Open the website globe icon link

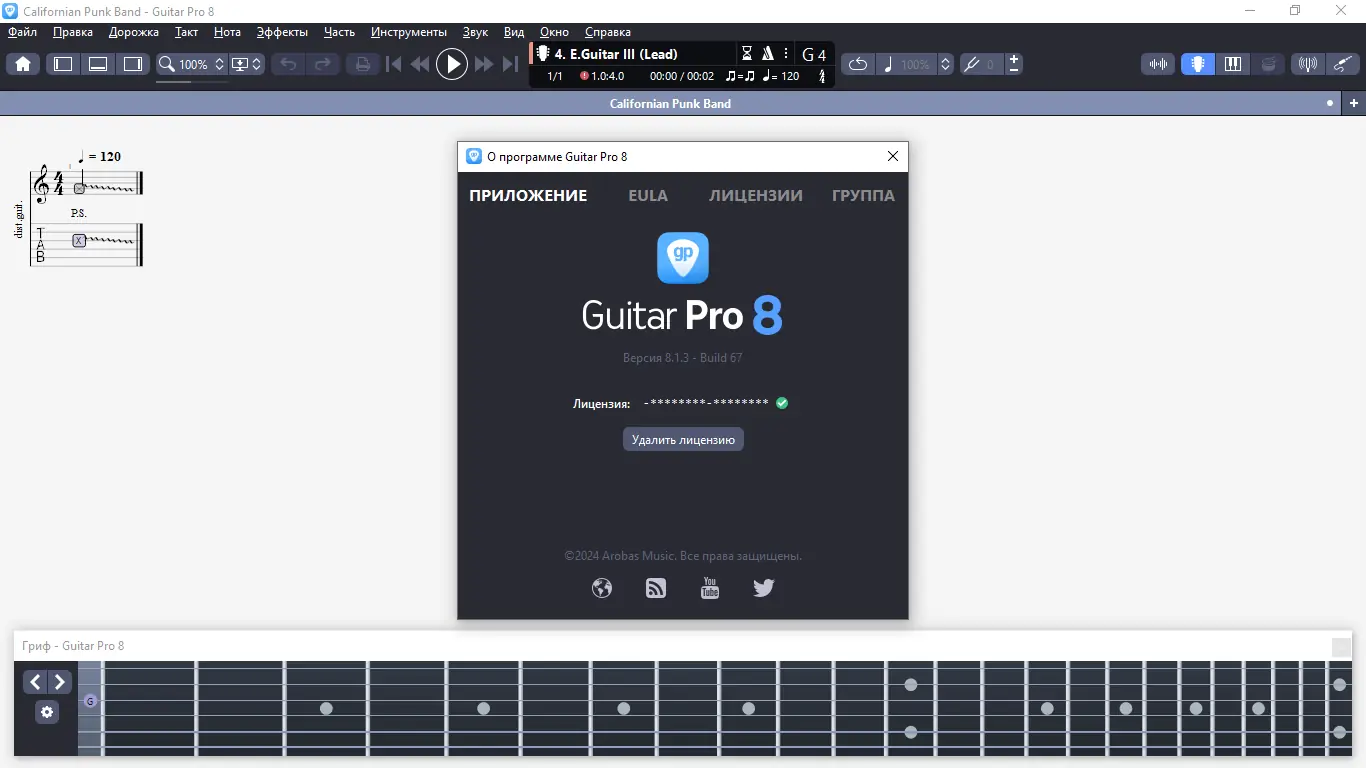tap(602, 588)
